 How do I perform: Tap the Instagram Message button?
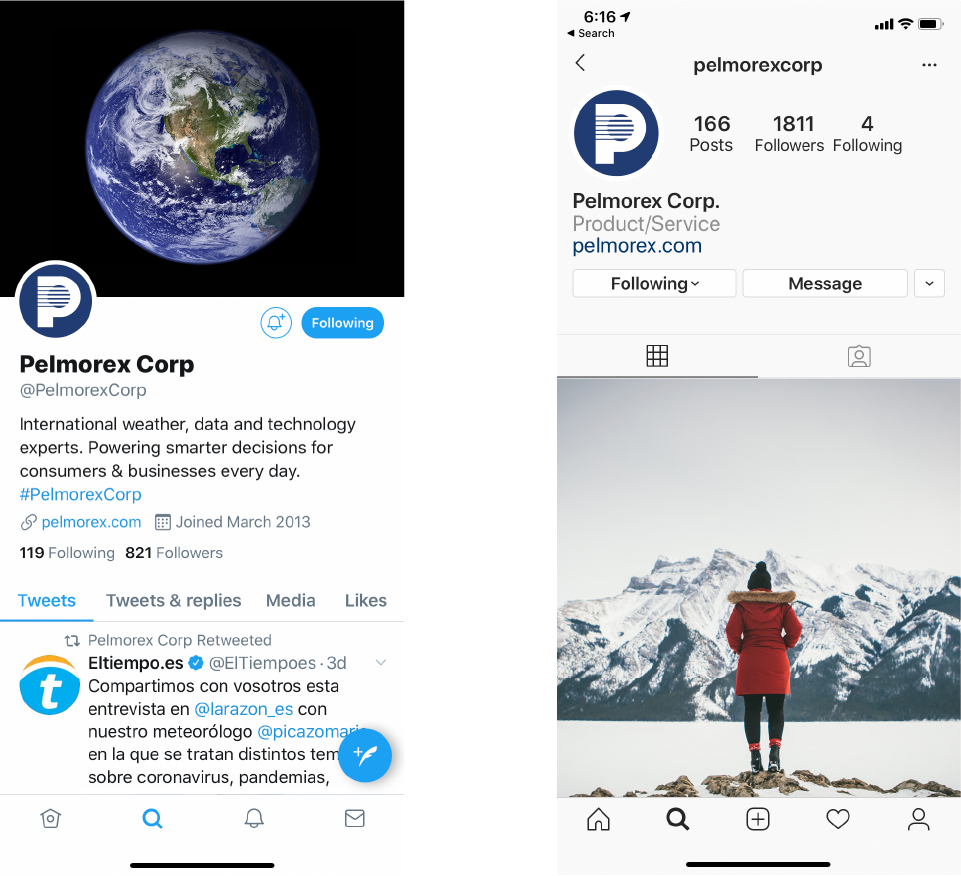pos(825,283)
